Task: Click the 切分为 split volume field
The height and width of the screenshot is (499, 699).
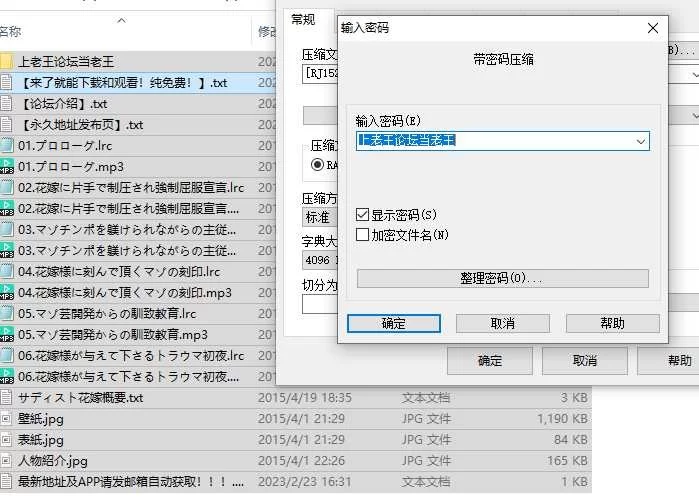Action: [x=320, y=305]
